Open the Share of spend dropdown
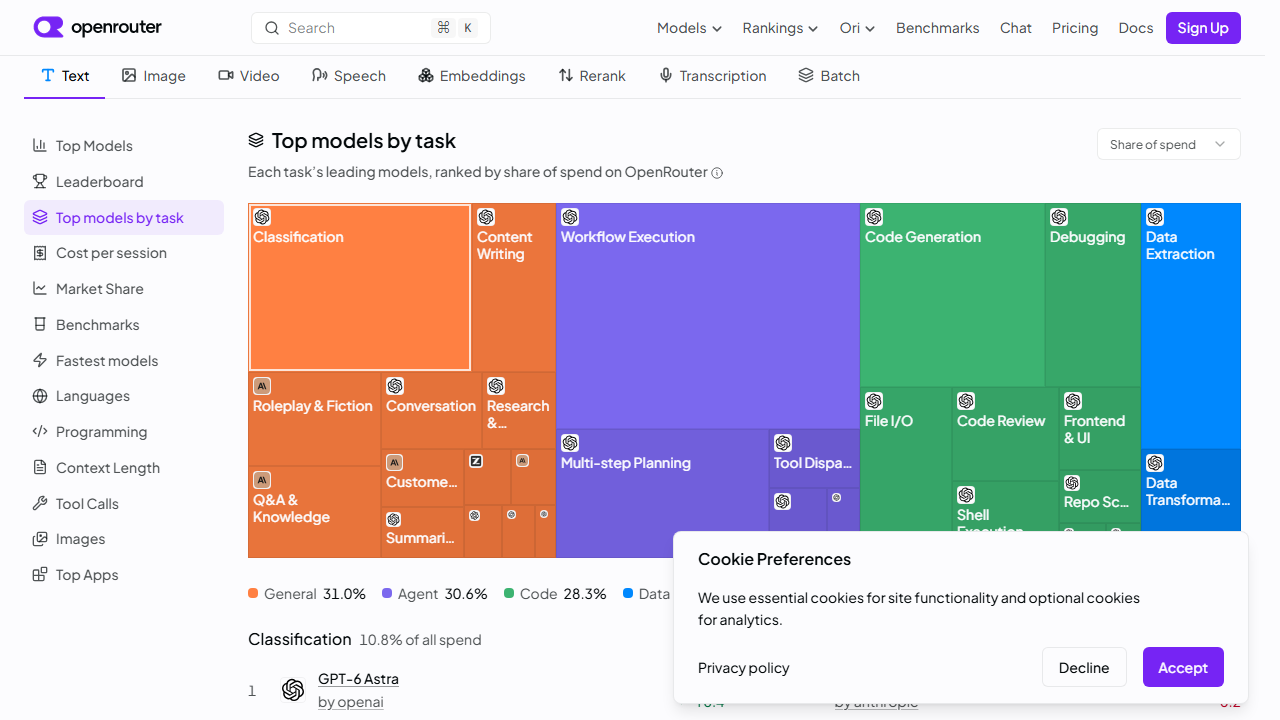This screenshot has height=720, width=1280. pos(1168,144)
